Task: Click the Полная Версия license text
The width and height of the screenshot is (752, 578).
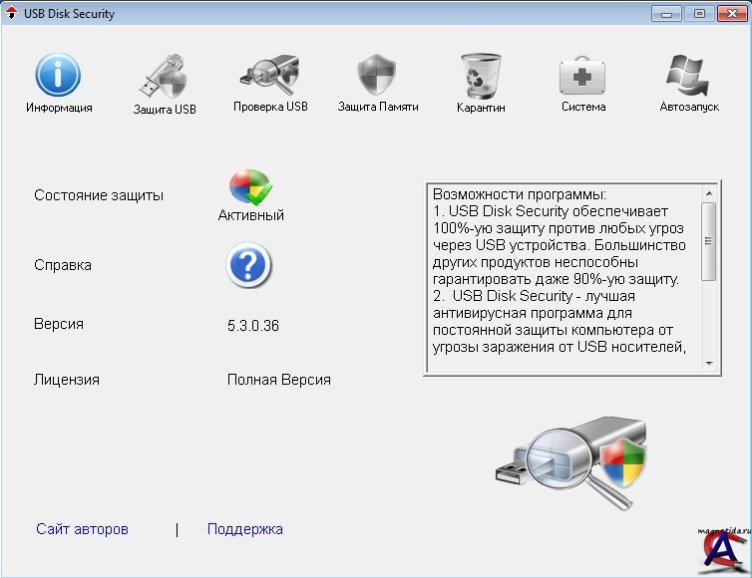Action: [x=279, y=380]
